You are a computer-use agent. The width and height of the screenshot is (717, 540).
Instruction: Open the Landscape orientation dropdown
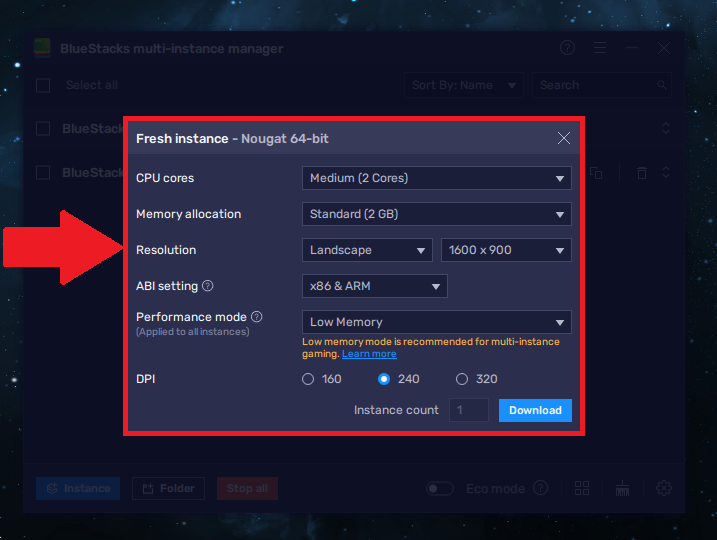[x=366, y=250]
